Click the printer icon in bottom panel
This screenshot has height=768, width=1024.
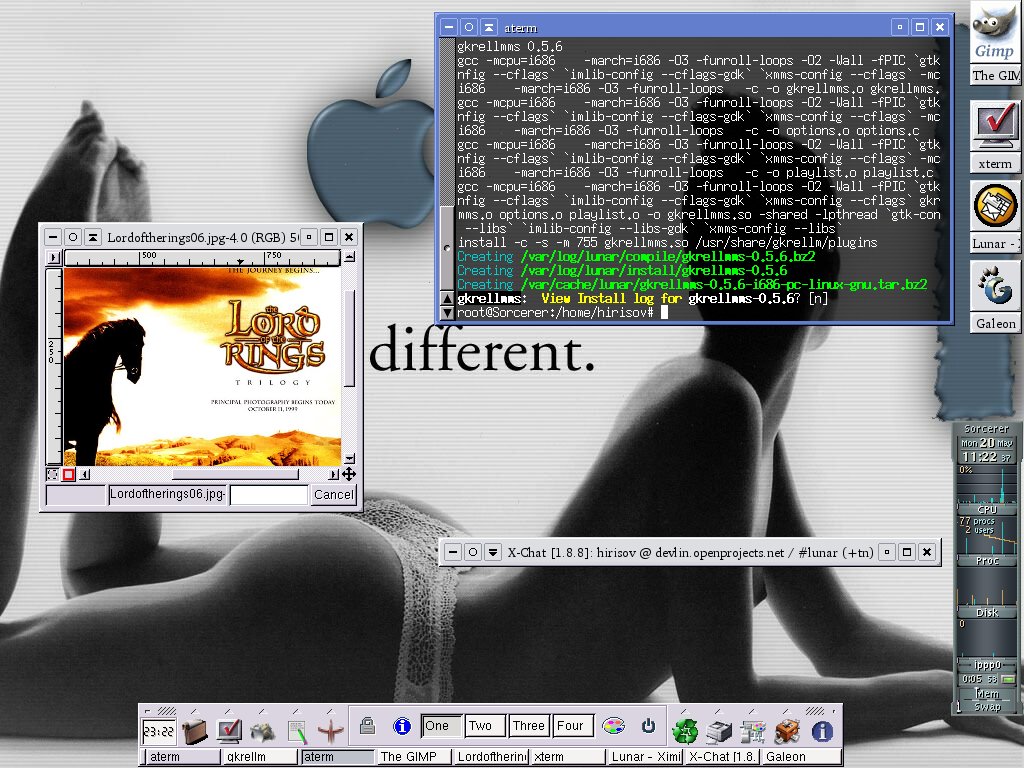[719, 730]
